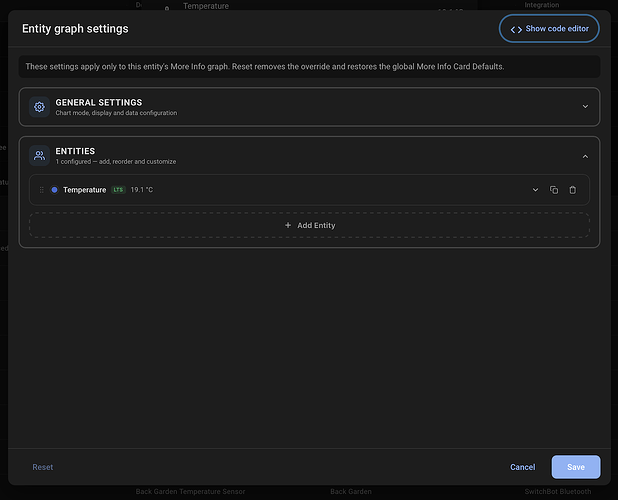This screenshot has width=618, height=500.
Task: Click the code brackets icon
Action: 516,29
